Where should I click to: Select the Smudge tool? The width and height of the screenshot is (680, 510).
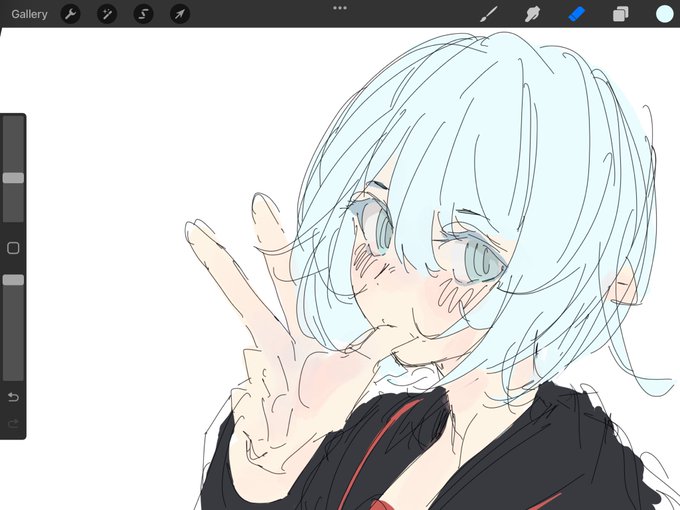coord(532,14)
